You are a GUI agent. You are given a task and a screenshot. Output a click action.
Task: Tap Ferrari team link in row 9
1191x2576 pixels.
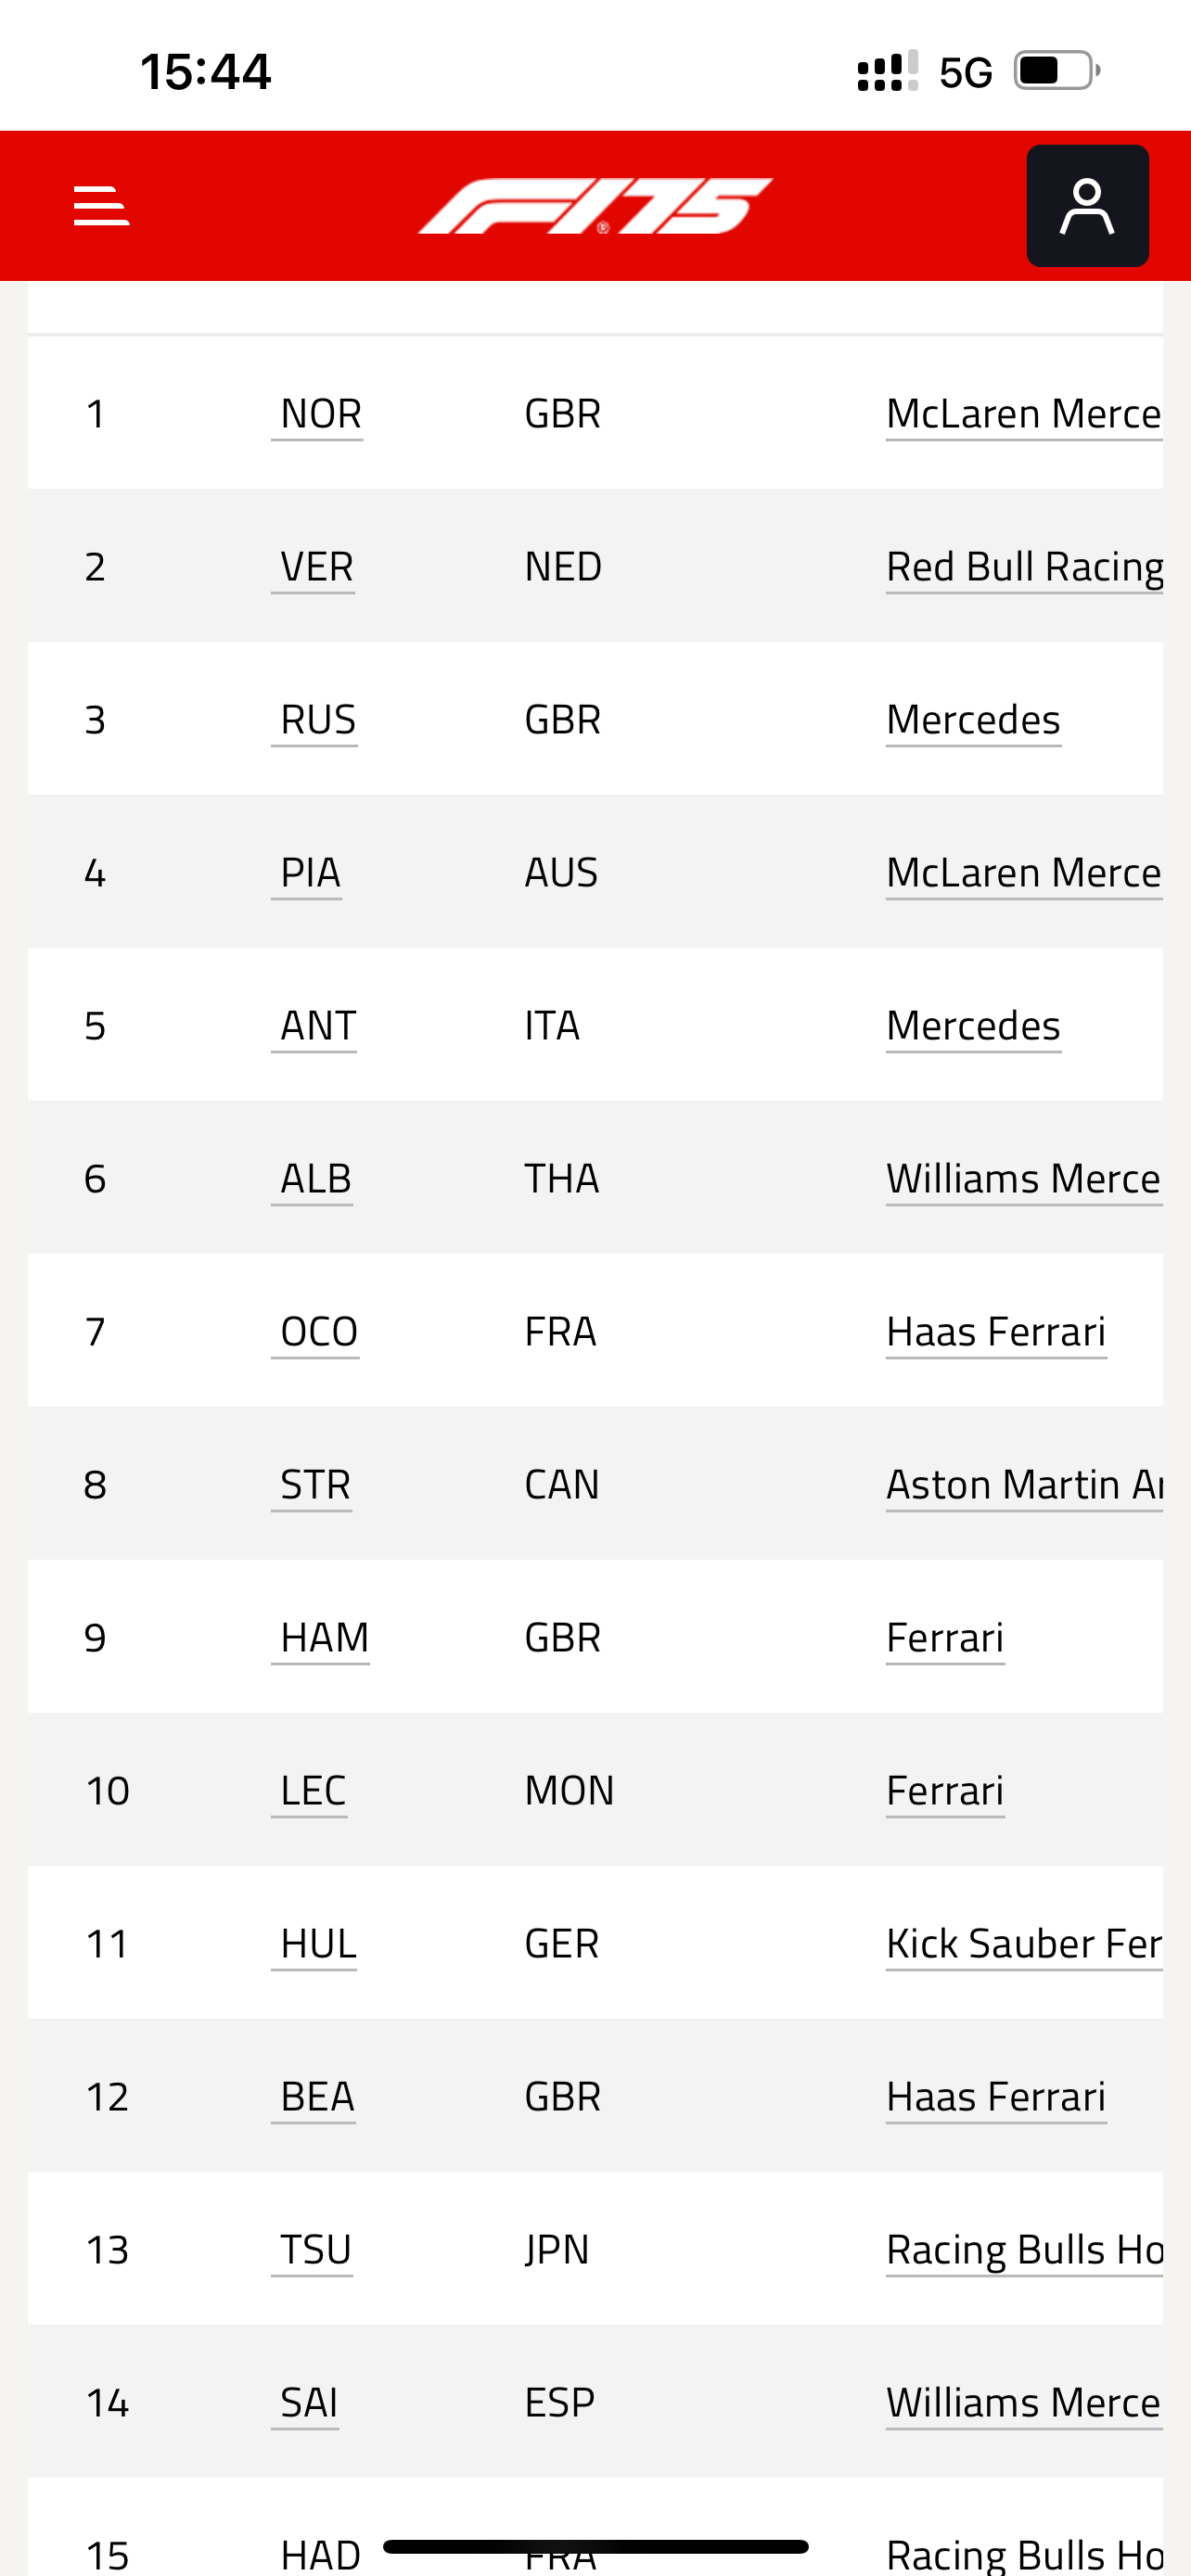pyautogui.click(x=945, y=1638)
